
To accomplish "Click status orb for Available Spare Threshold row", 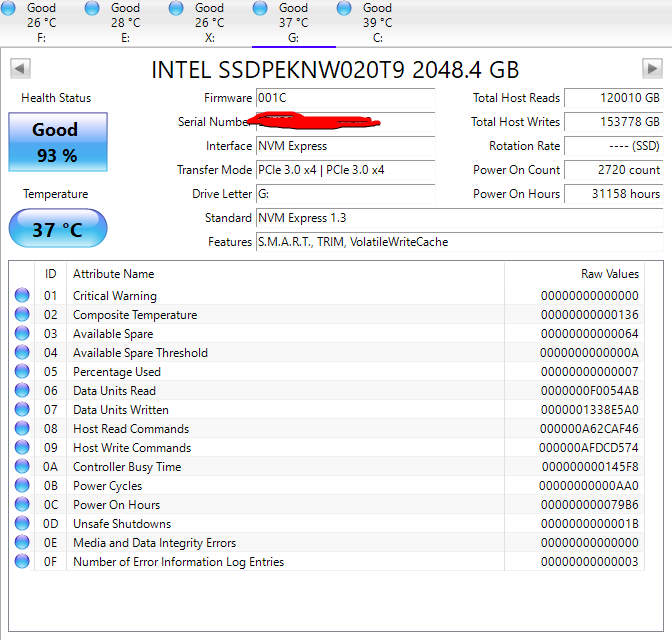I will click(22, 352).
